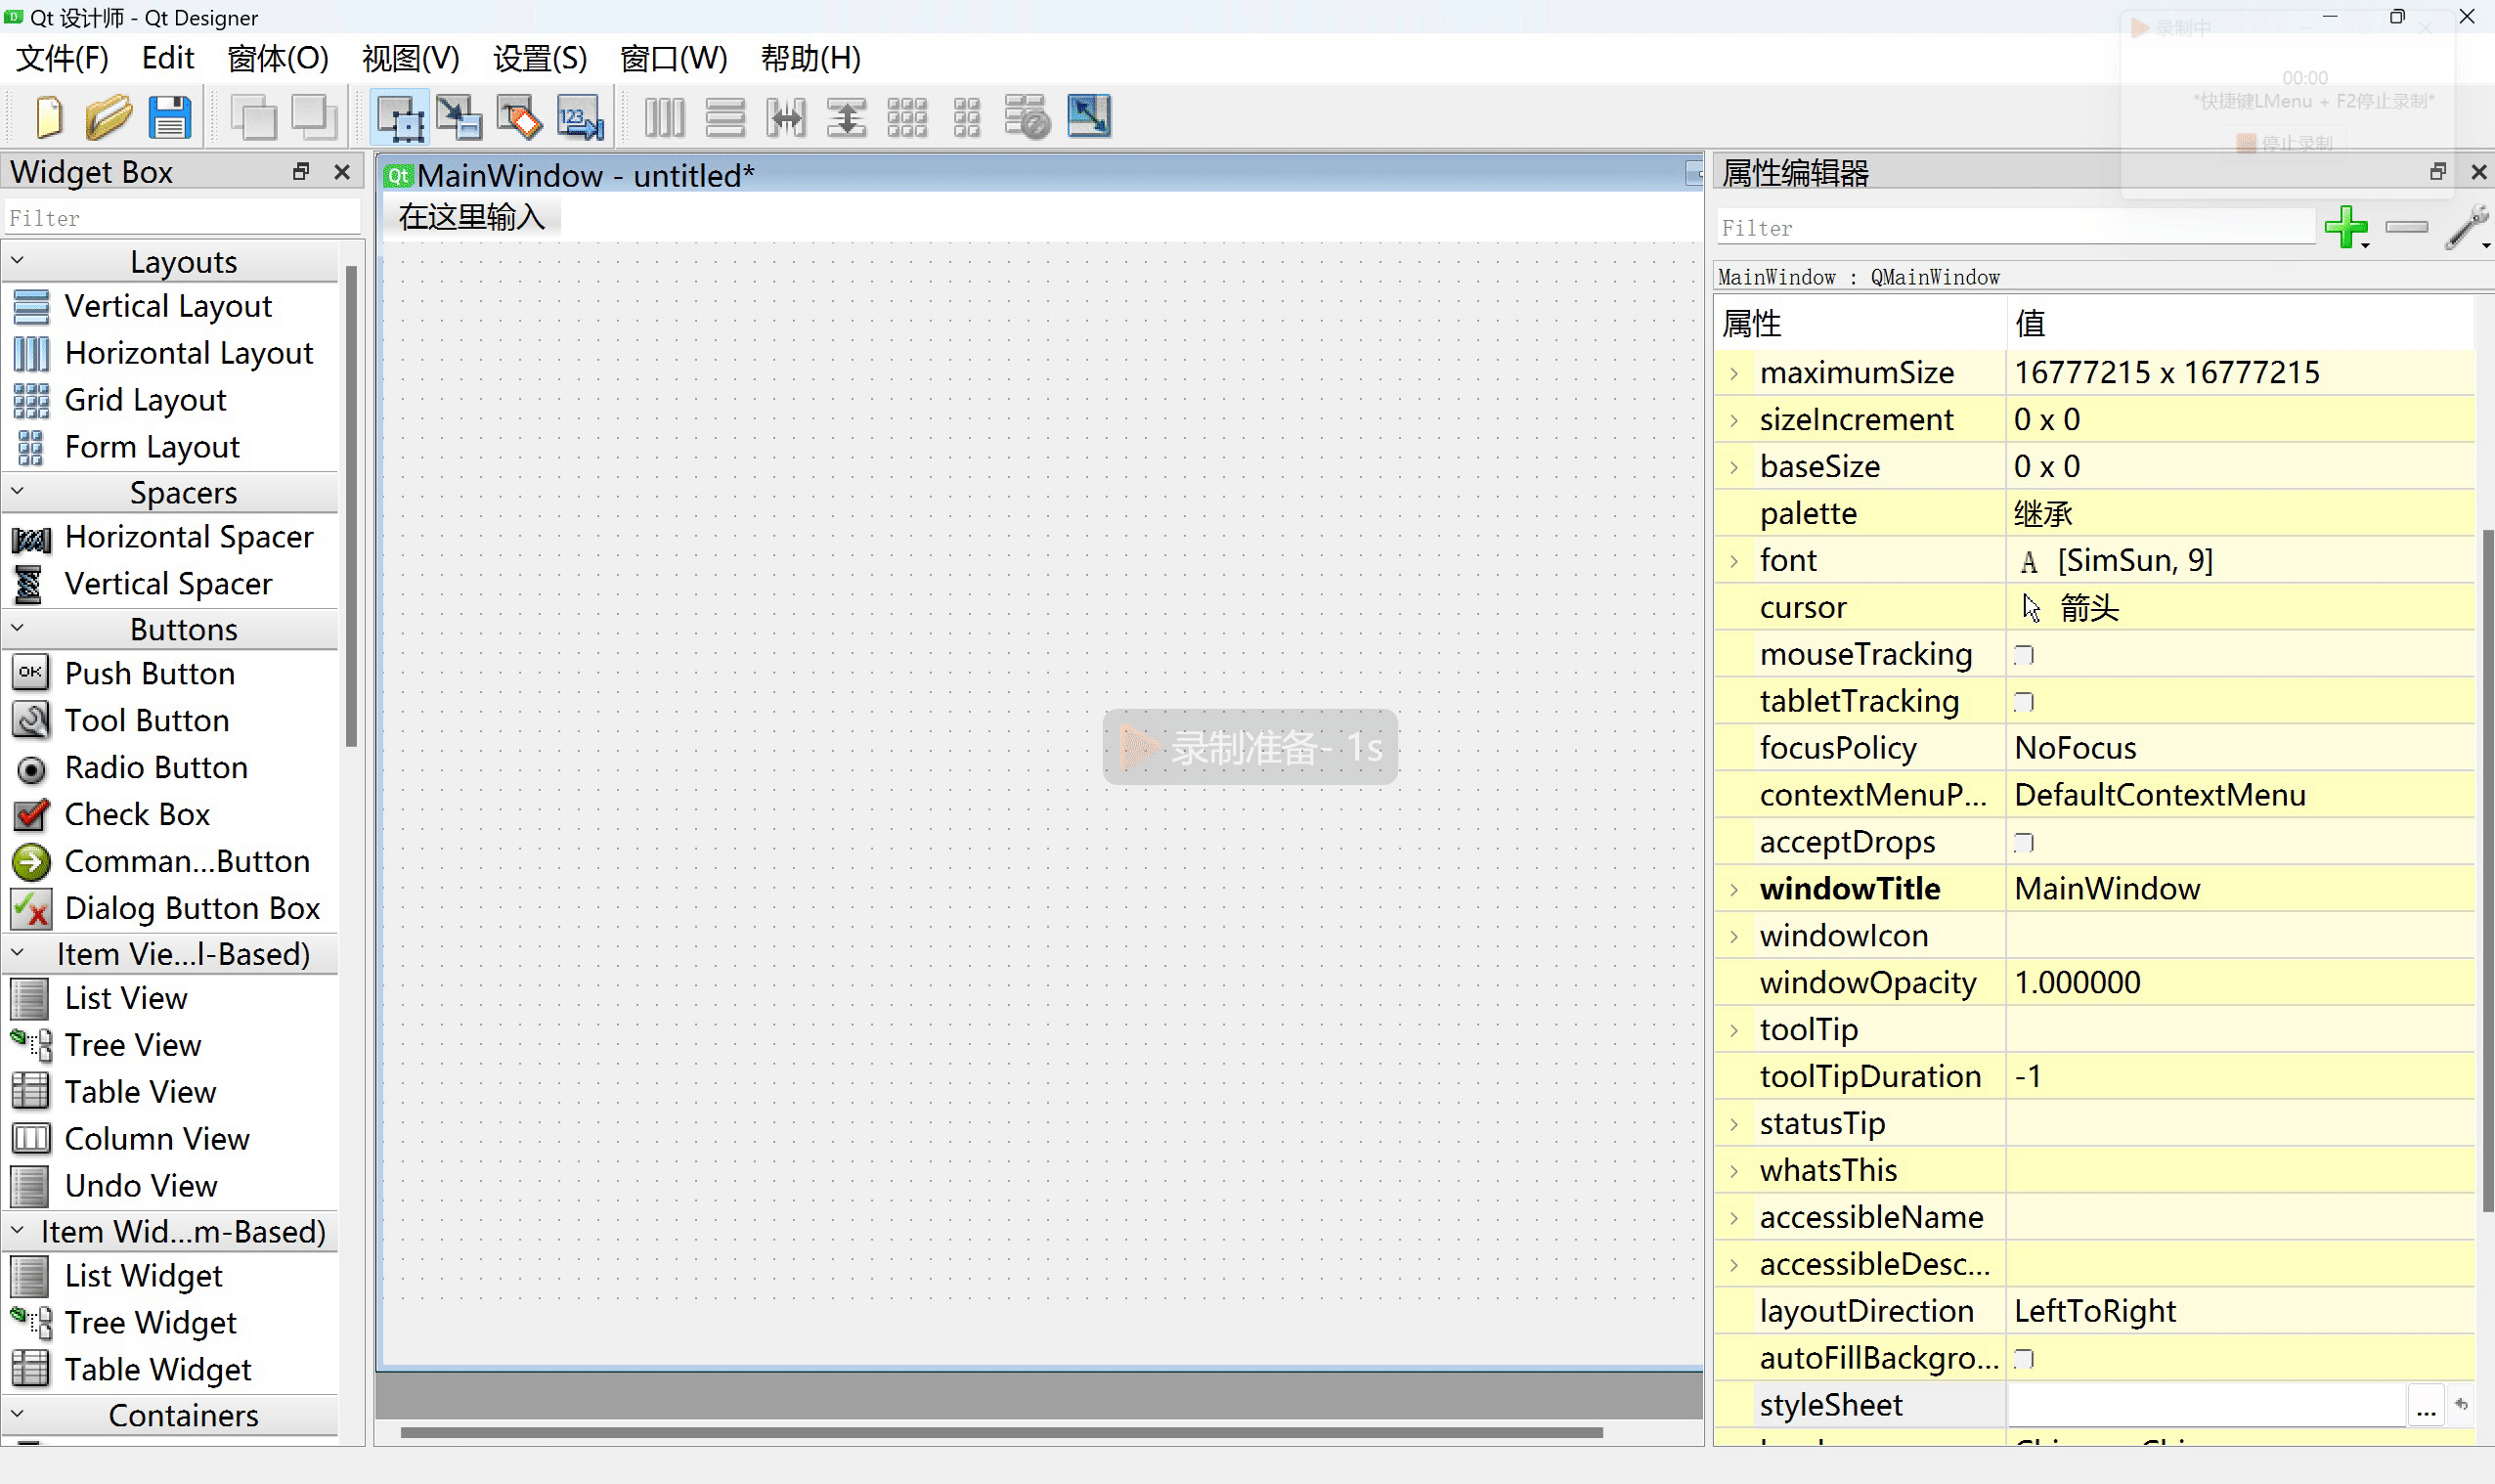Expand the toolTip property row

(x=1734, y=1030)
